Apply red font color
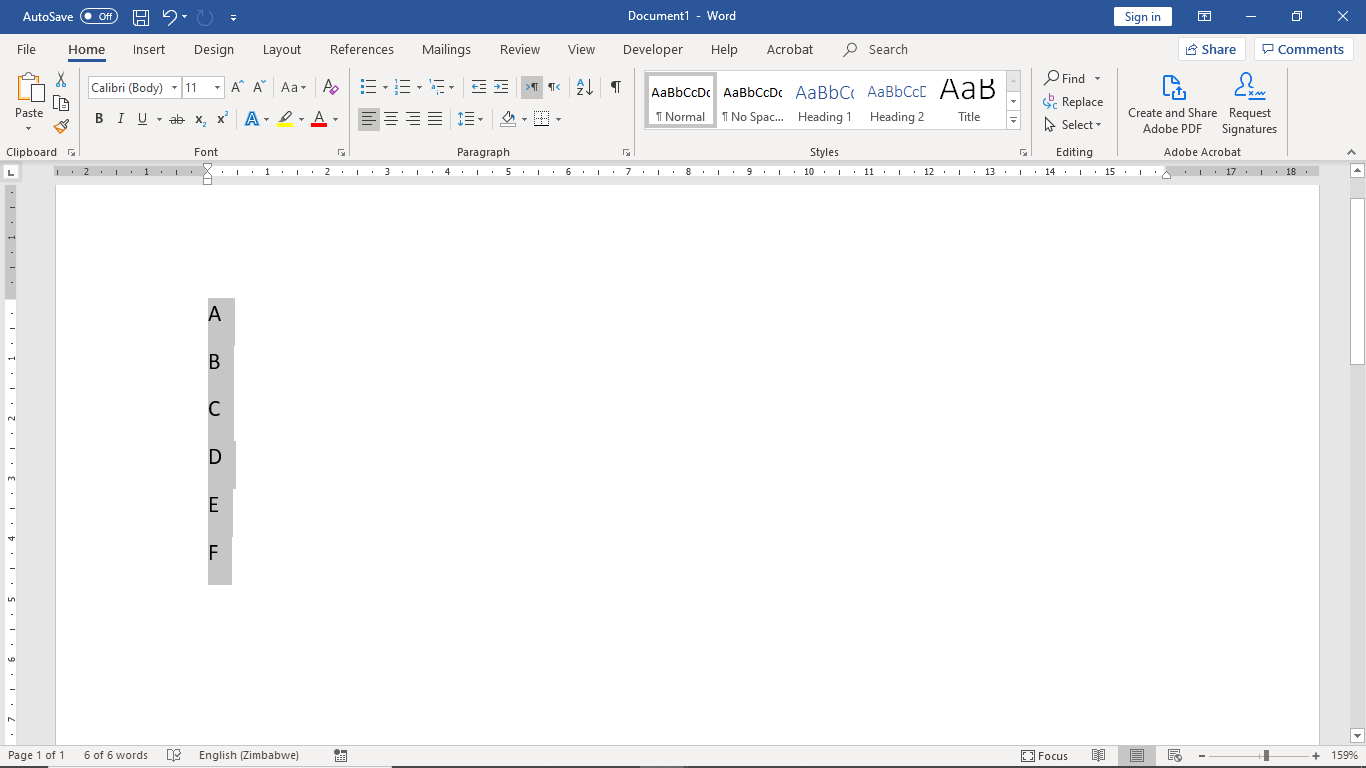The height and width of the screenshot is (768, 1366). coord(319,119)
